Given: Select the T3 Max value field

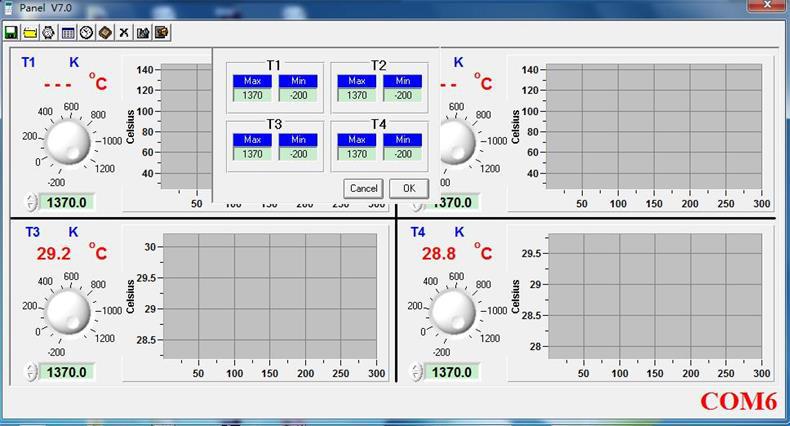Looking at the screenshot, I should tap(252, 154).
